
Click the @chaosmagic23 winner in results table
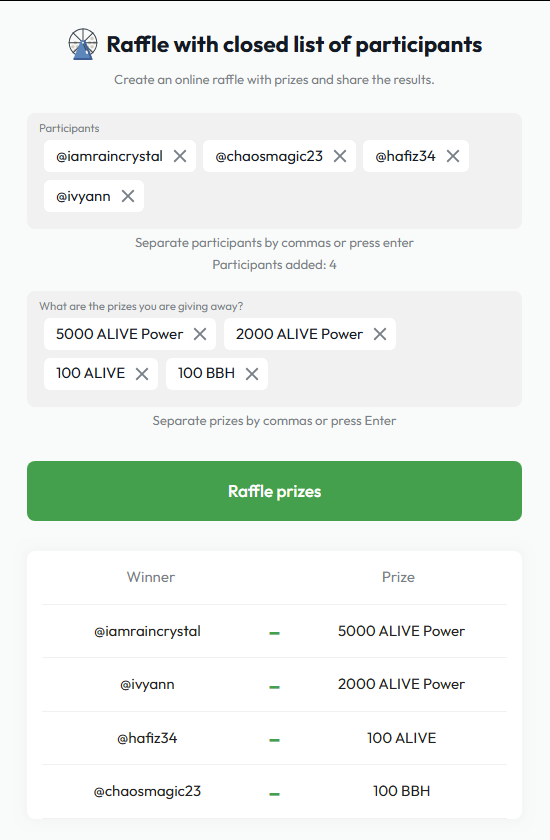[147, 791]
